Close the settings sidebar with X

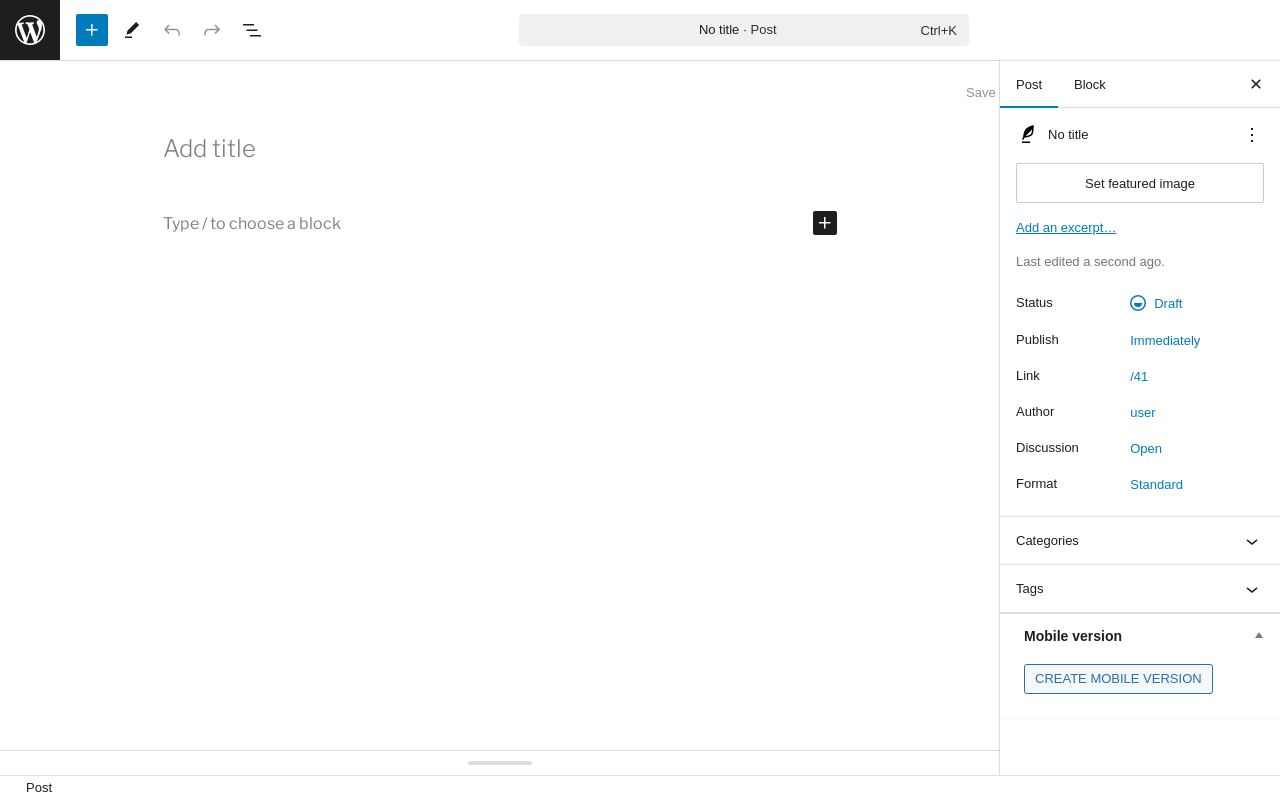point(1256,84)
